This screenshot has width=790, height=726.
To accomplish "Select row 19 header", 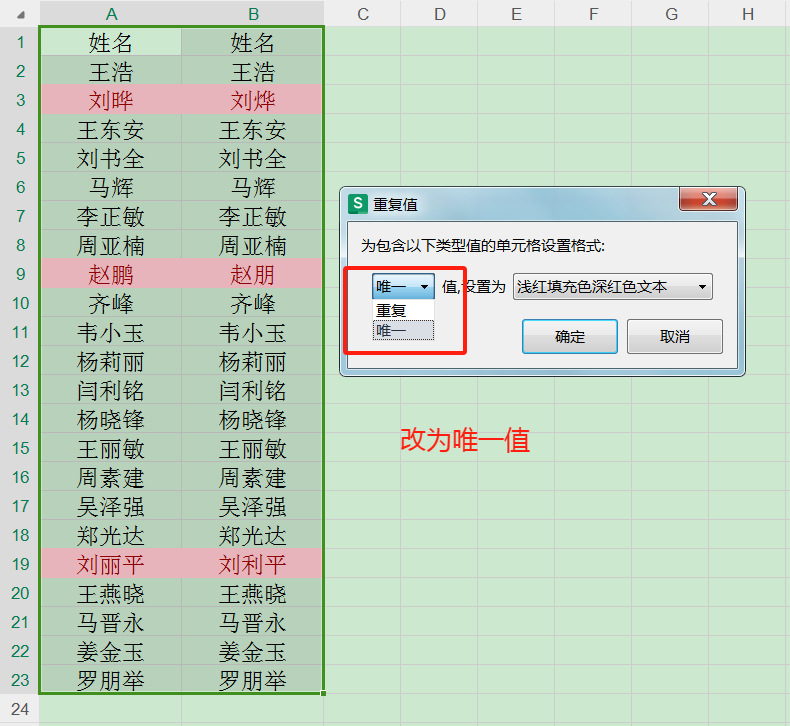I will click(x=20, y=564).
